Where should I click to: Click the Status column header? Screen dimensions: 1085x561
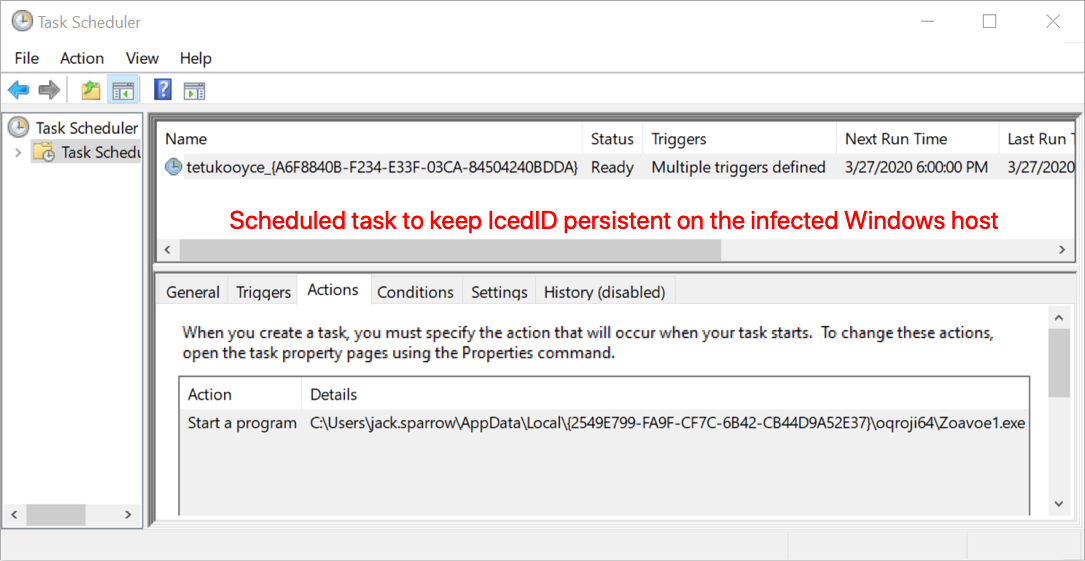[612, 139]
